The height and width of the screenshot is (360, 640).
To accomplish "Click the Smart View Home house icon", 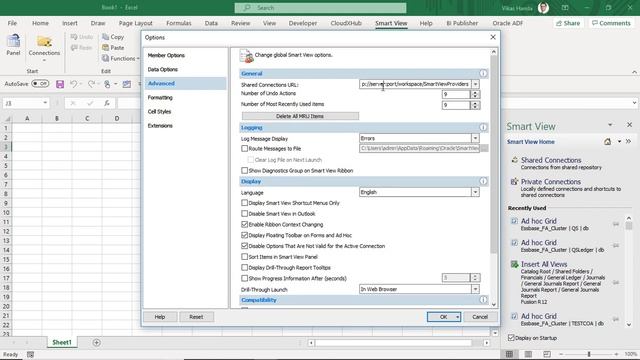I will [607, 142].
